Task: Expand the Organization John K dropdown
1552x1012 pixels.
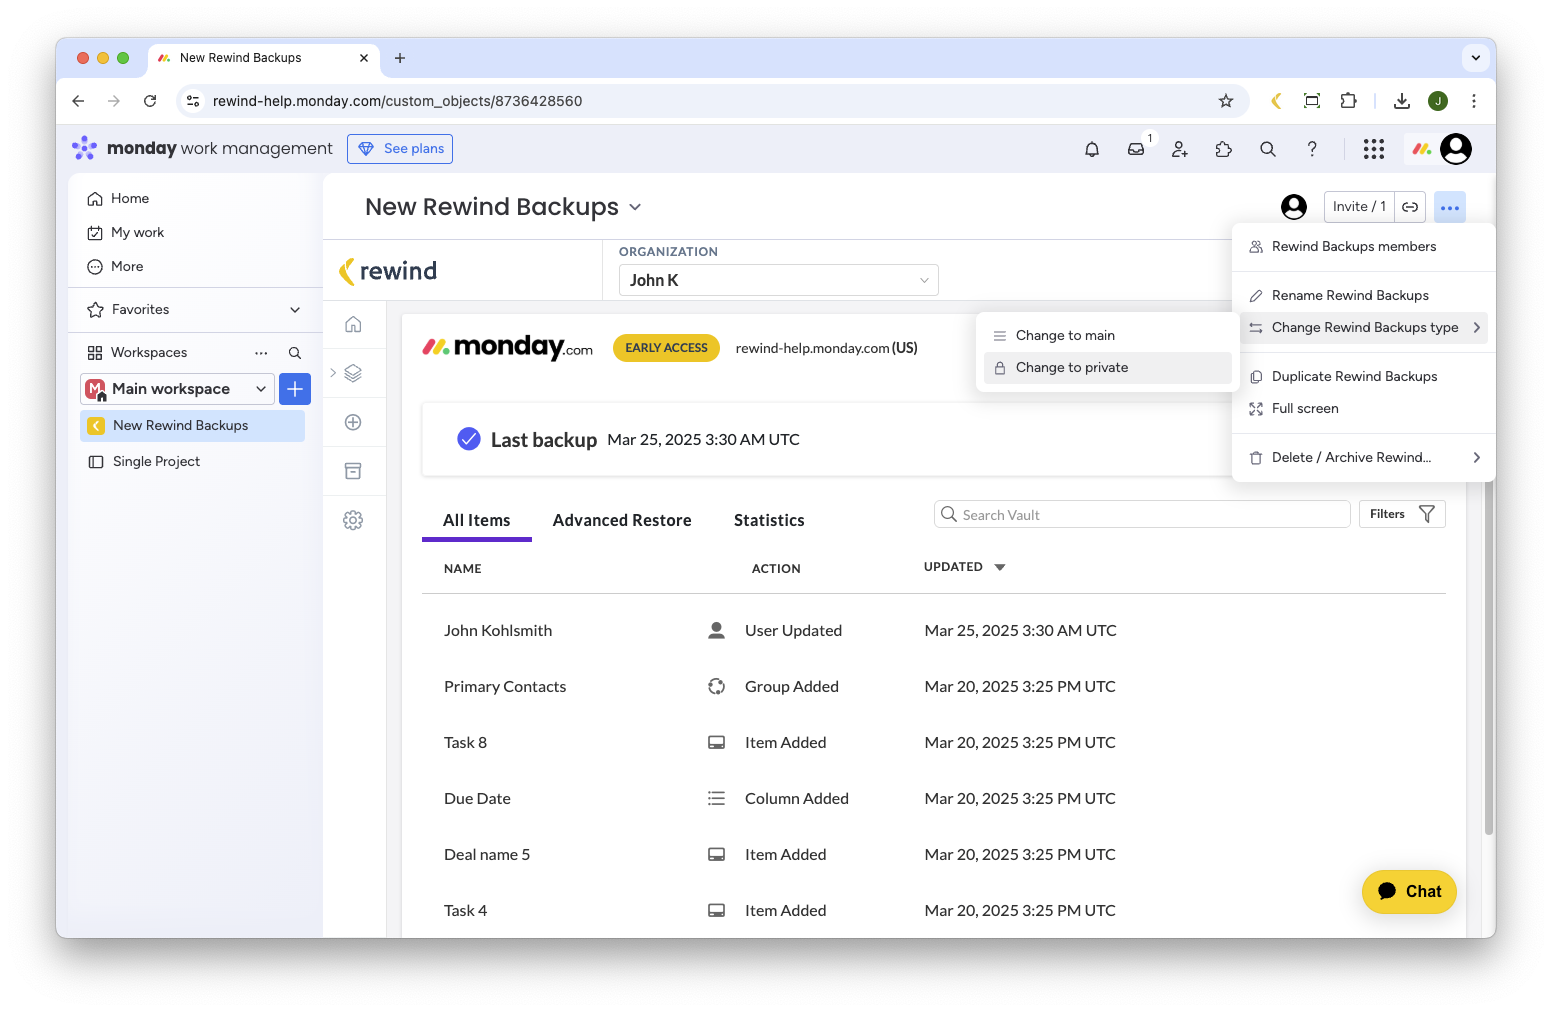Action: click(x=778, y=280)
